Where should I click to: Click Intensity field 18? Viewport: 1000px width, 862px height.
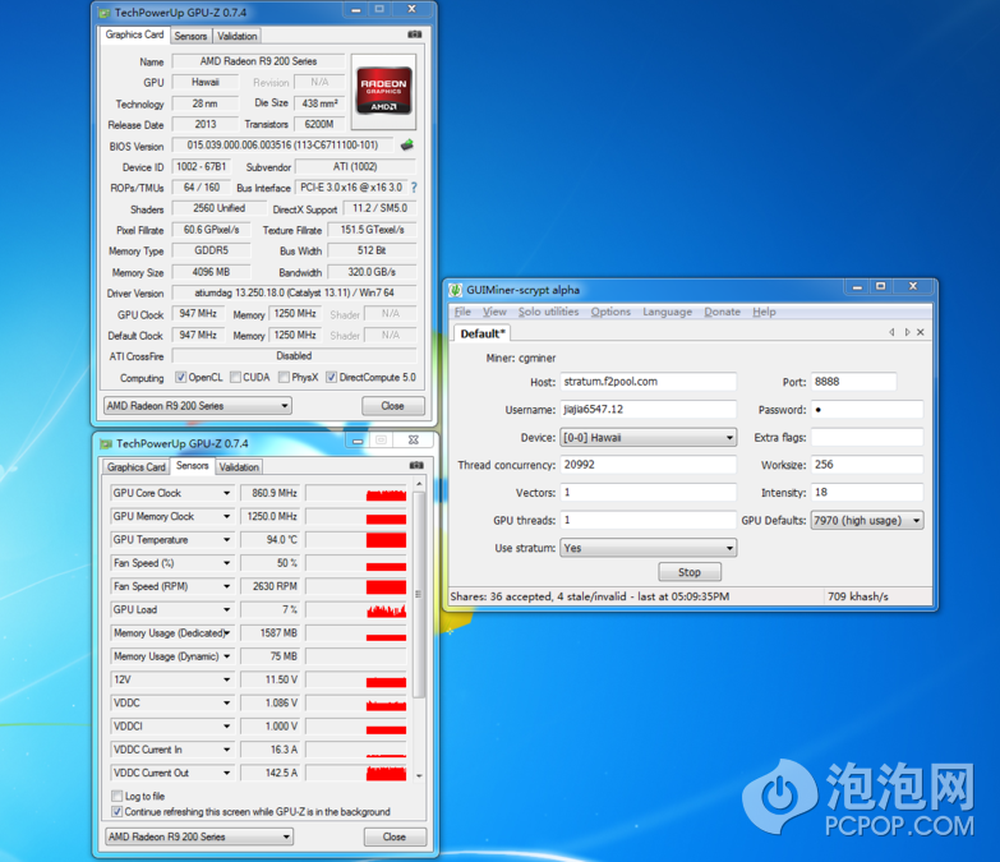coord(867,492)
